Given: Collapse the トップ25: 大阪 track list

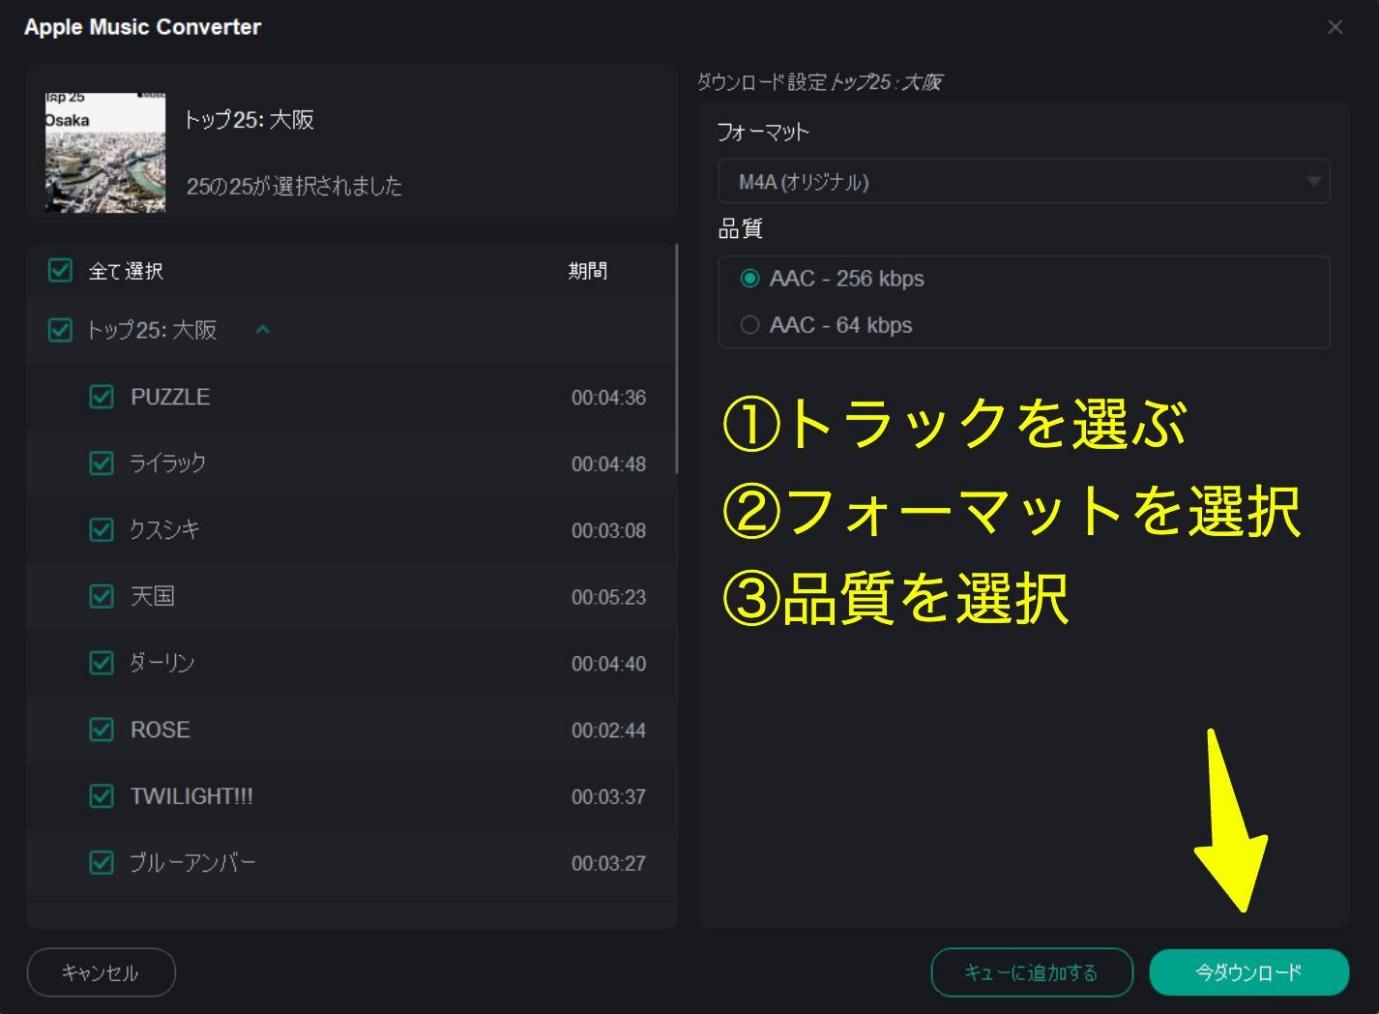Looking at the screenshot, I should [263, 330].
